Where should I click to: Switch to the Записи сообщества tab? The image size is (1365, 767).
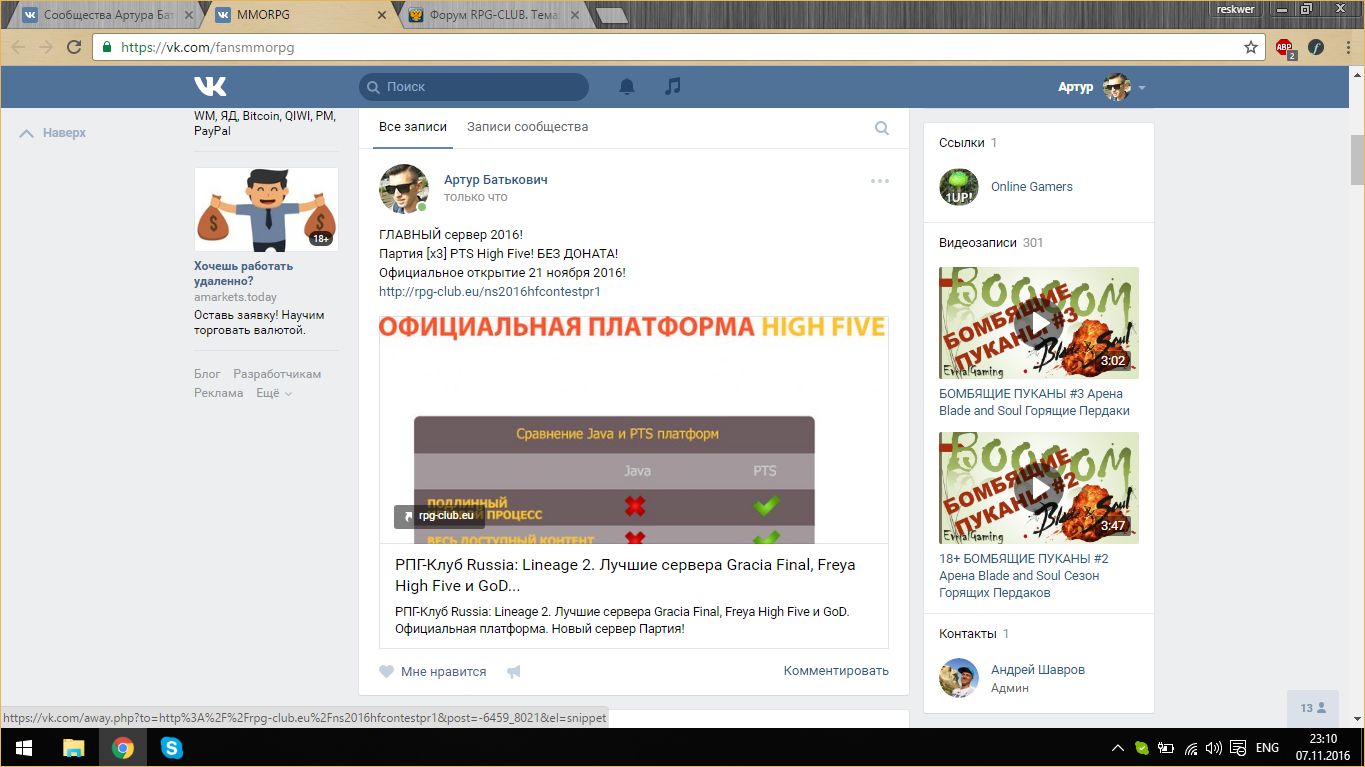pos(527,127)
